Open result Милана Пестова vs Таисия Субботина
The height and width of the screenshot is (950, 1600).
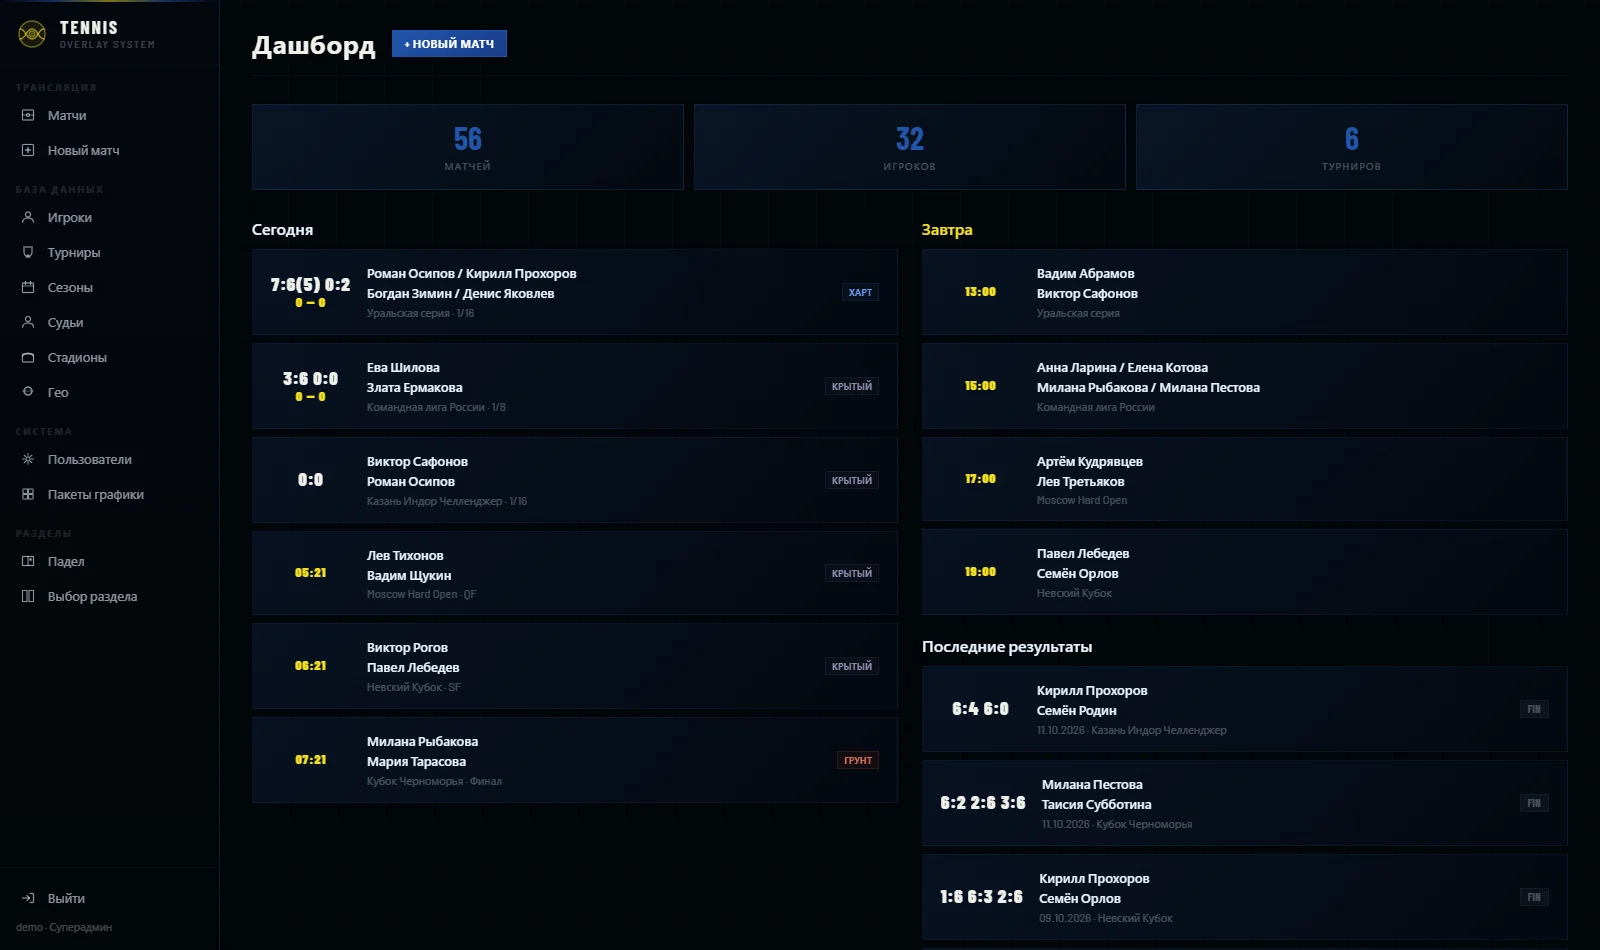[1245, 803]
